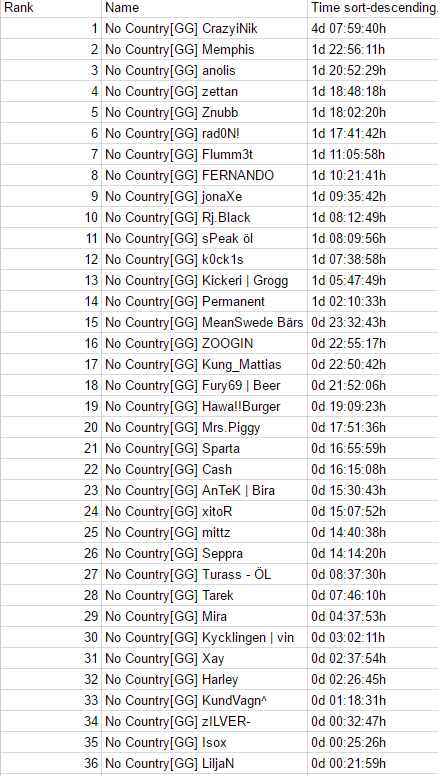The height and width of the screenshot is (778, 440).
Task: Click the Hawa!!Burger name cell
Action: pyautogui.click(x=204, y=406)
